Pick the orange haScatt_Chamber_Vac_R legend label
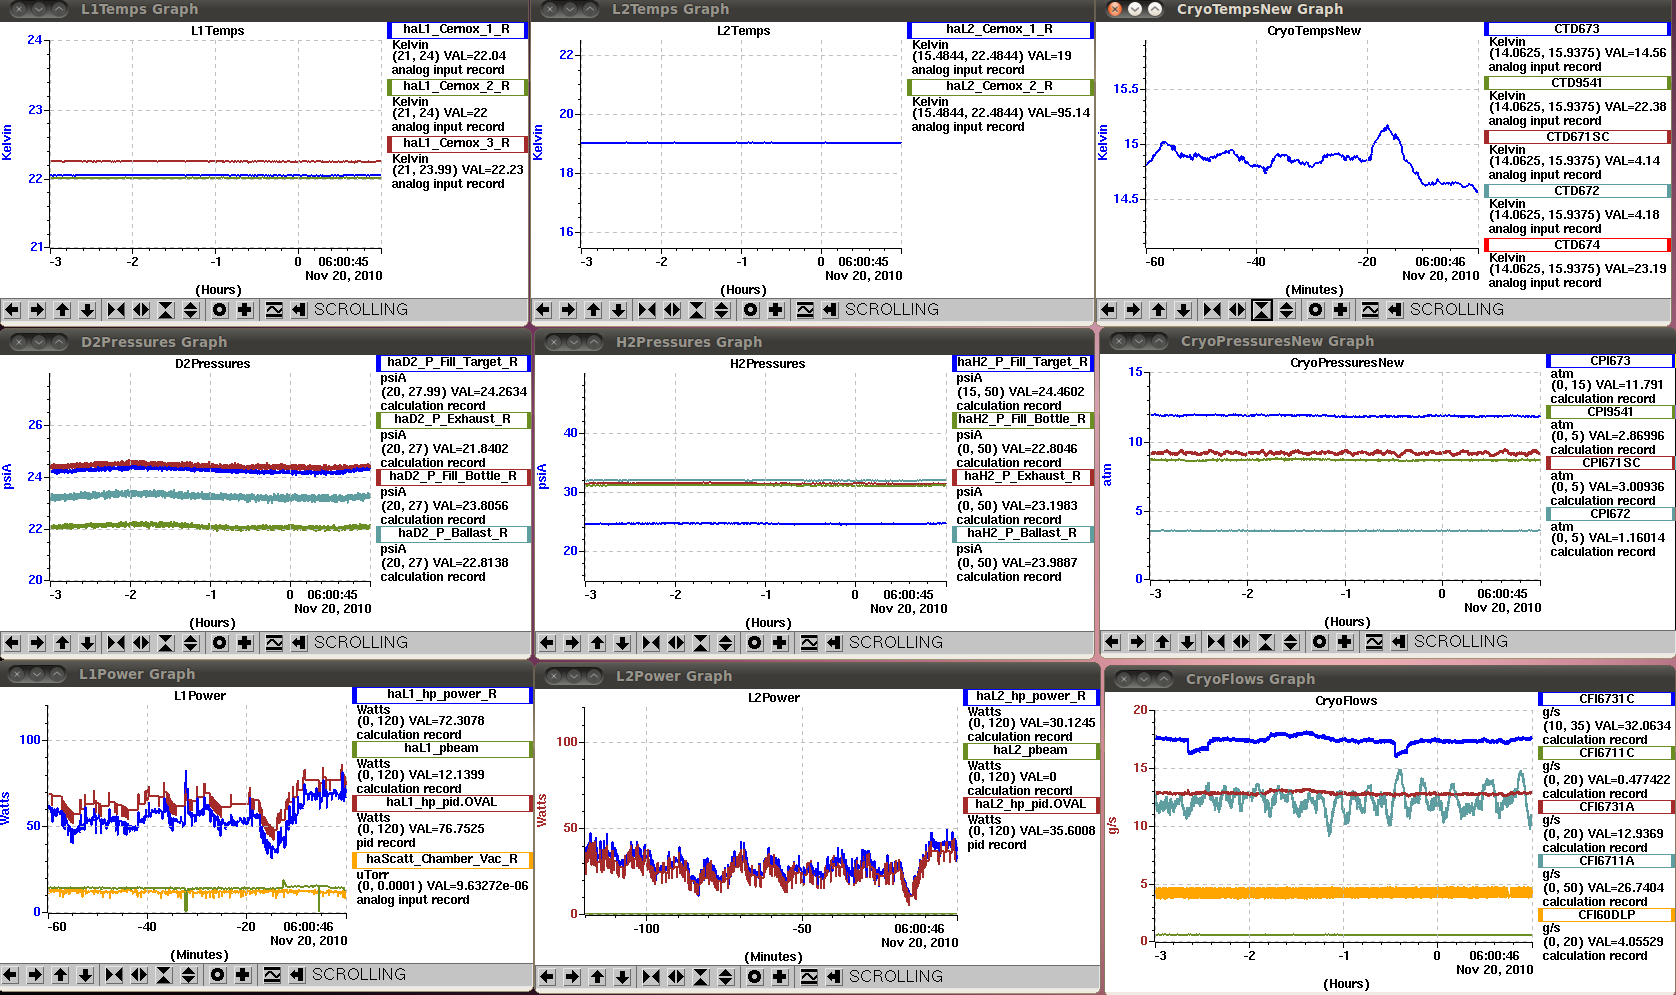This screenshot has height=995, width=1676. click(x=442, y=860)
